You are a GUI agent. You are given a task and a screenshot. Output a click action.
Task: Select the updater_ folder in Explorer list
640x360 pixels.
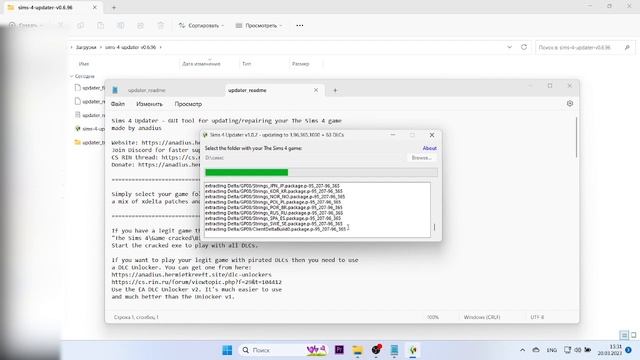tap(89, 142)
